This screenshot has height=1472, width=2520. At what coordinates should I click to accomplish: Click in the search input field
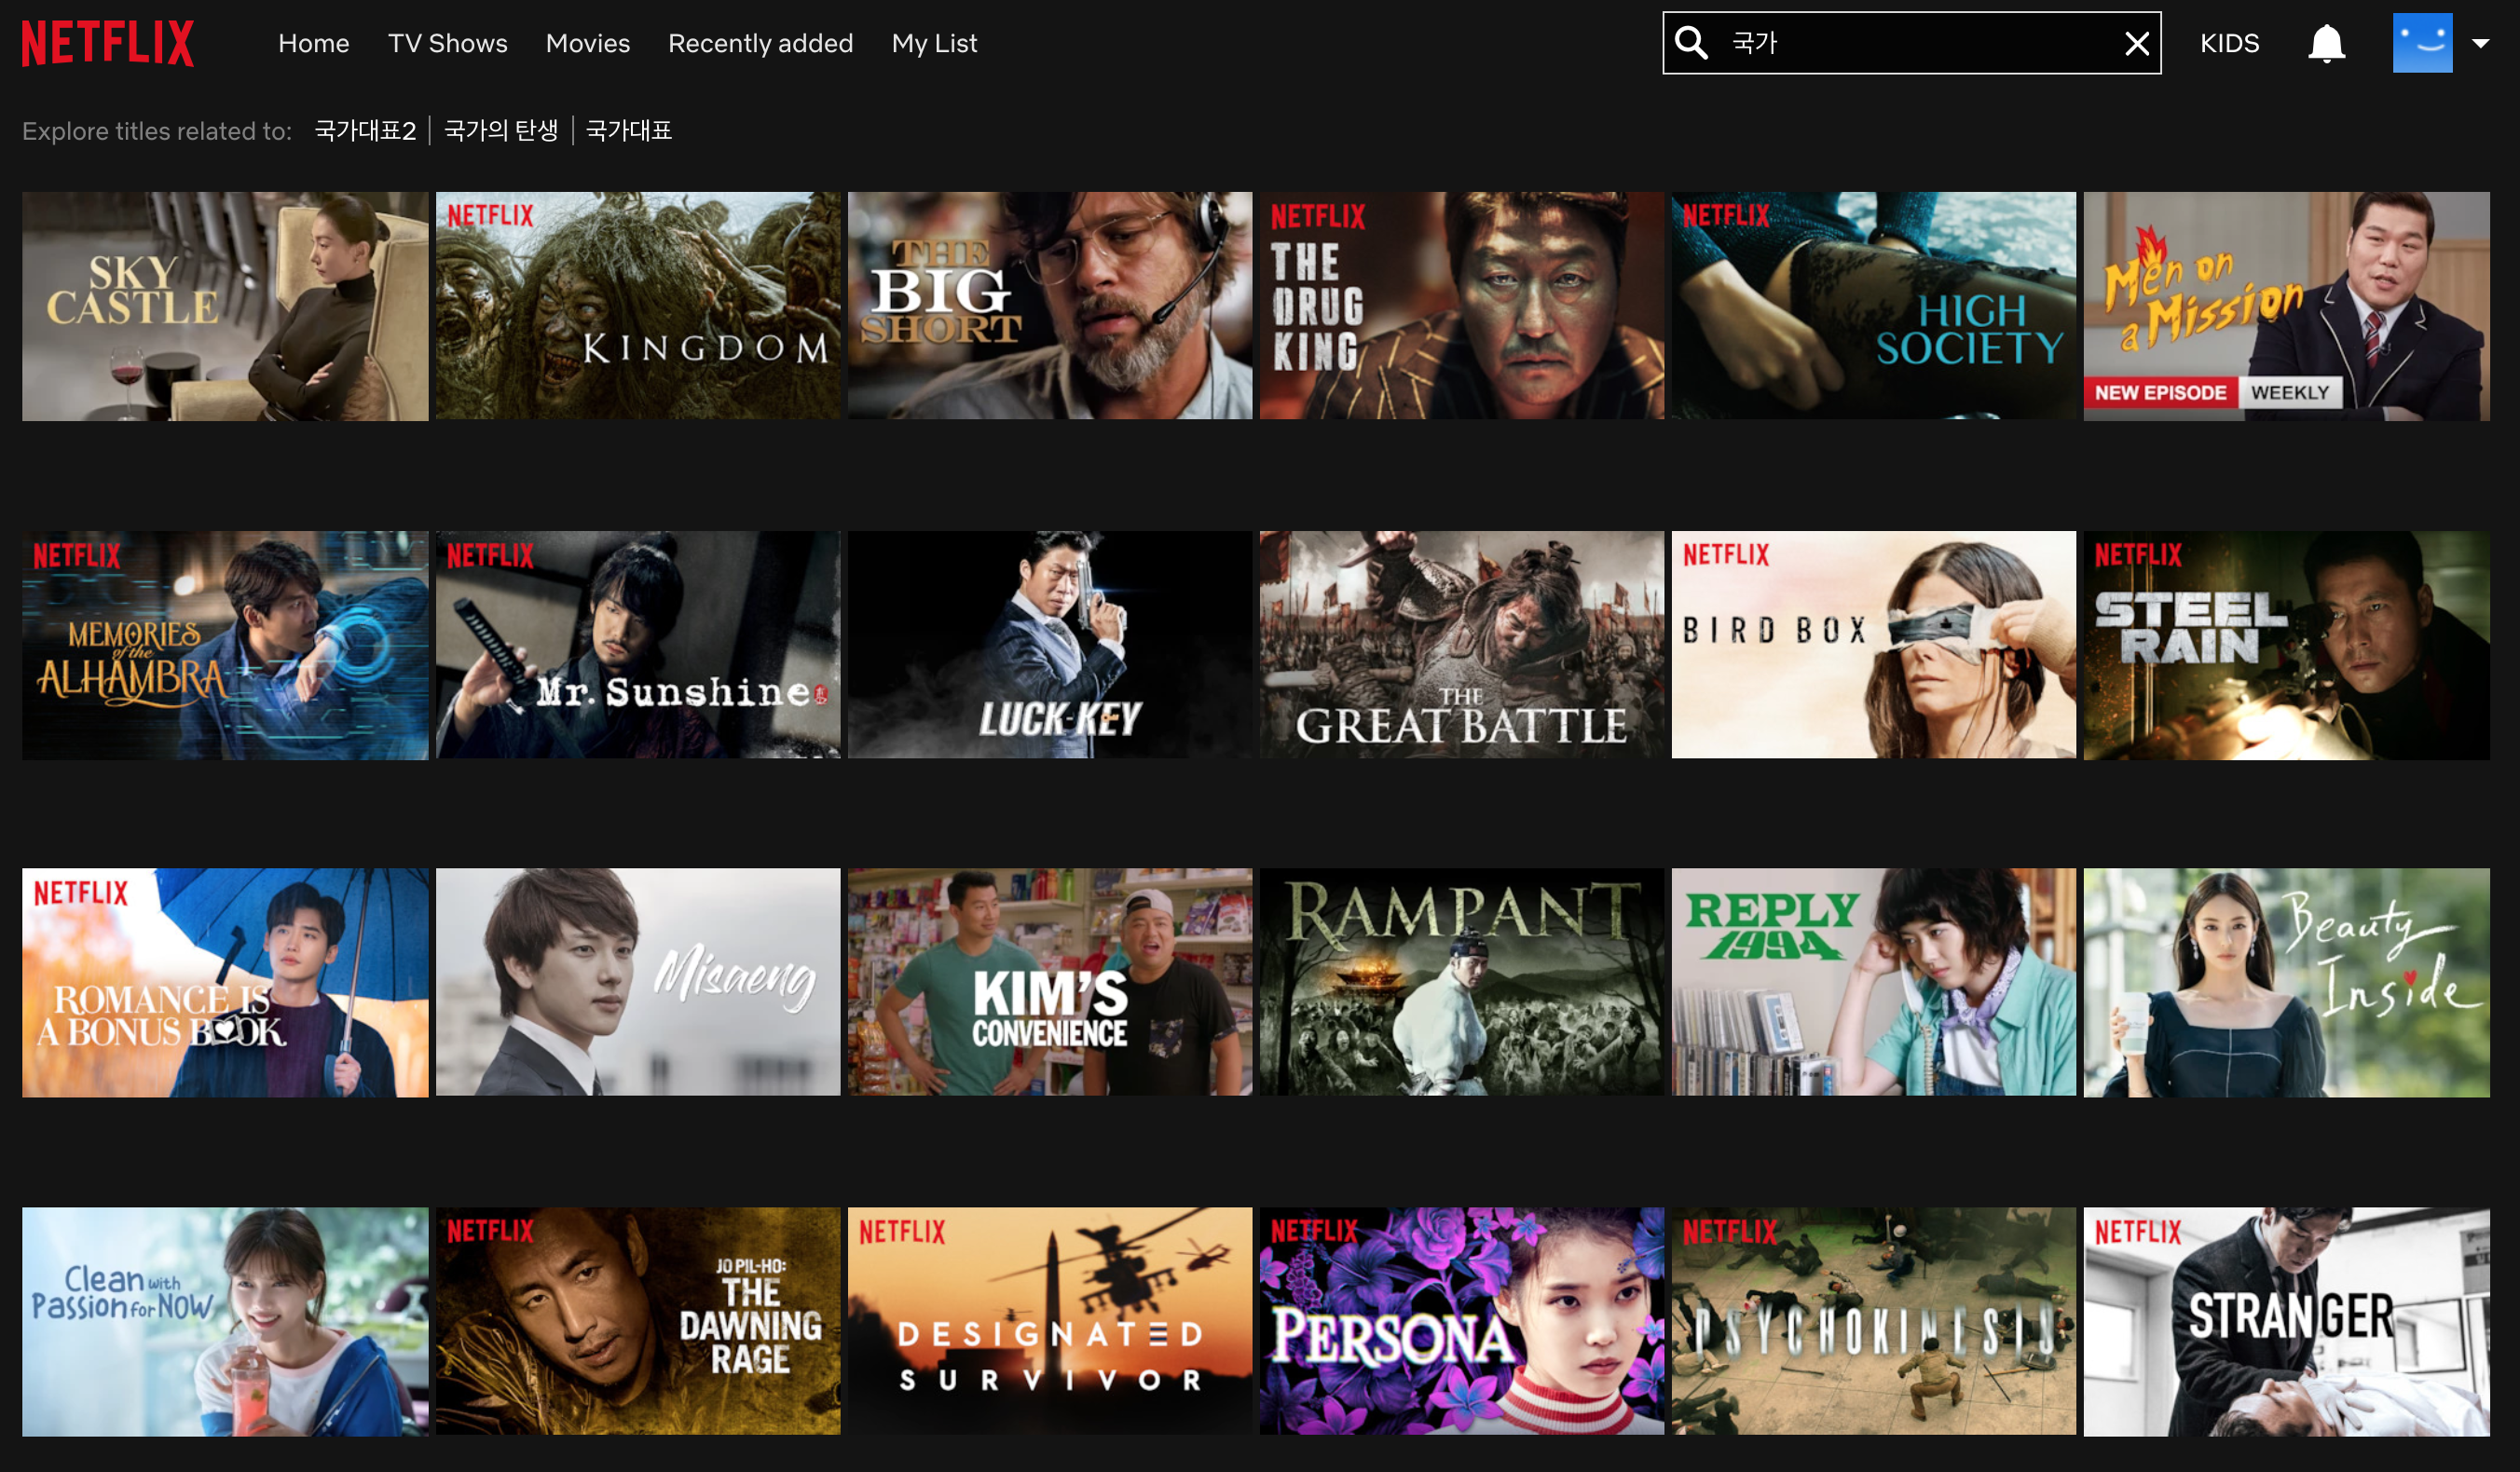coord(1920,43)
